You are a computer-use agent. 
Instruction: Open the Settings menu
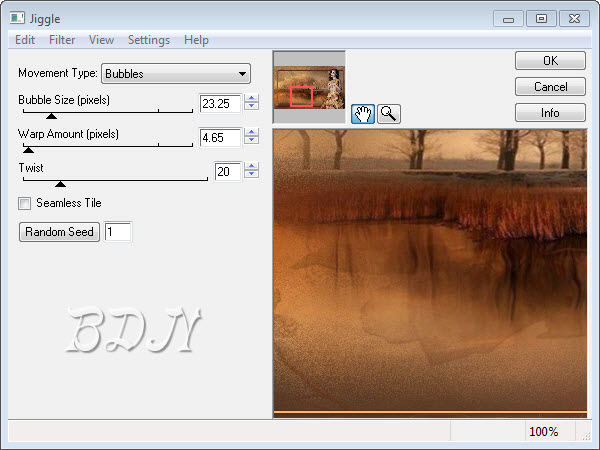pos(149,40)
